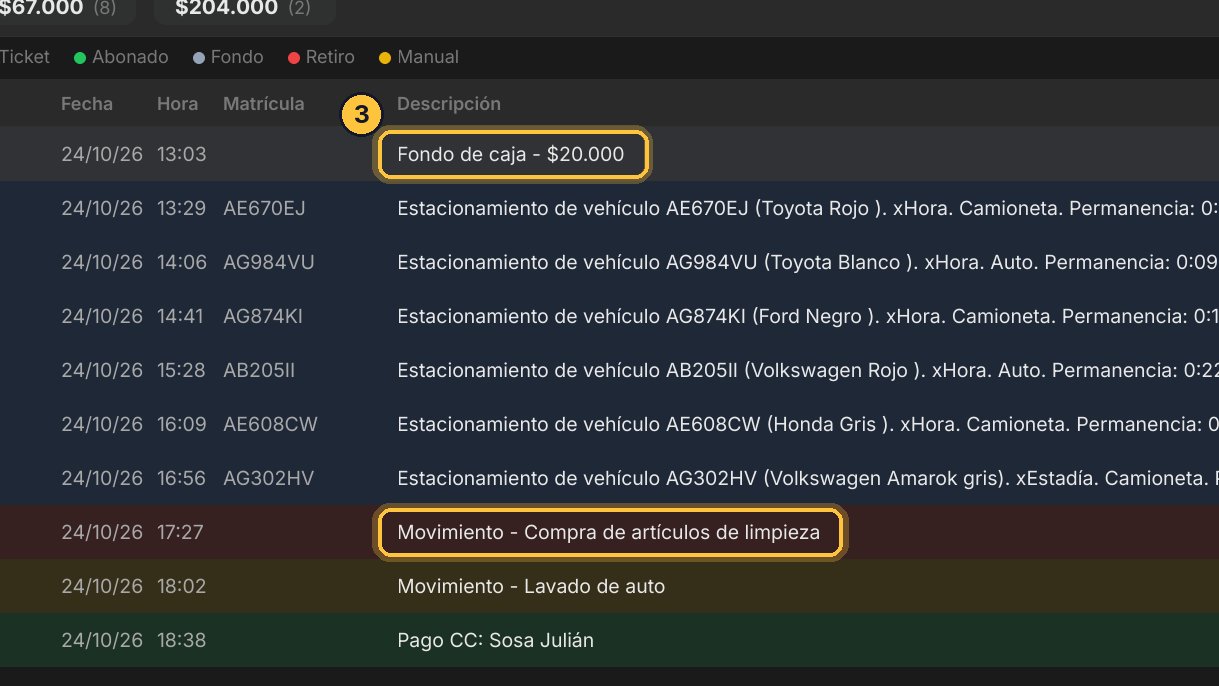The image size is (1219, 686).
Task: Open description for vehicle AE670EJ Toyota Rojo
Action: click(808, 208)
